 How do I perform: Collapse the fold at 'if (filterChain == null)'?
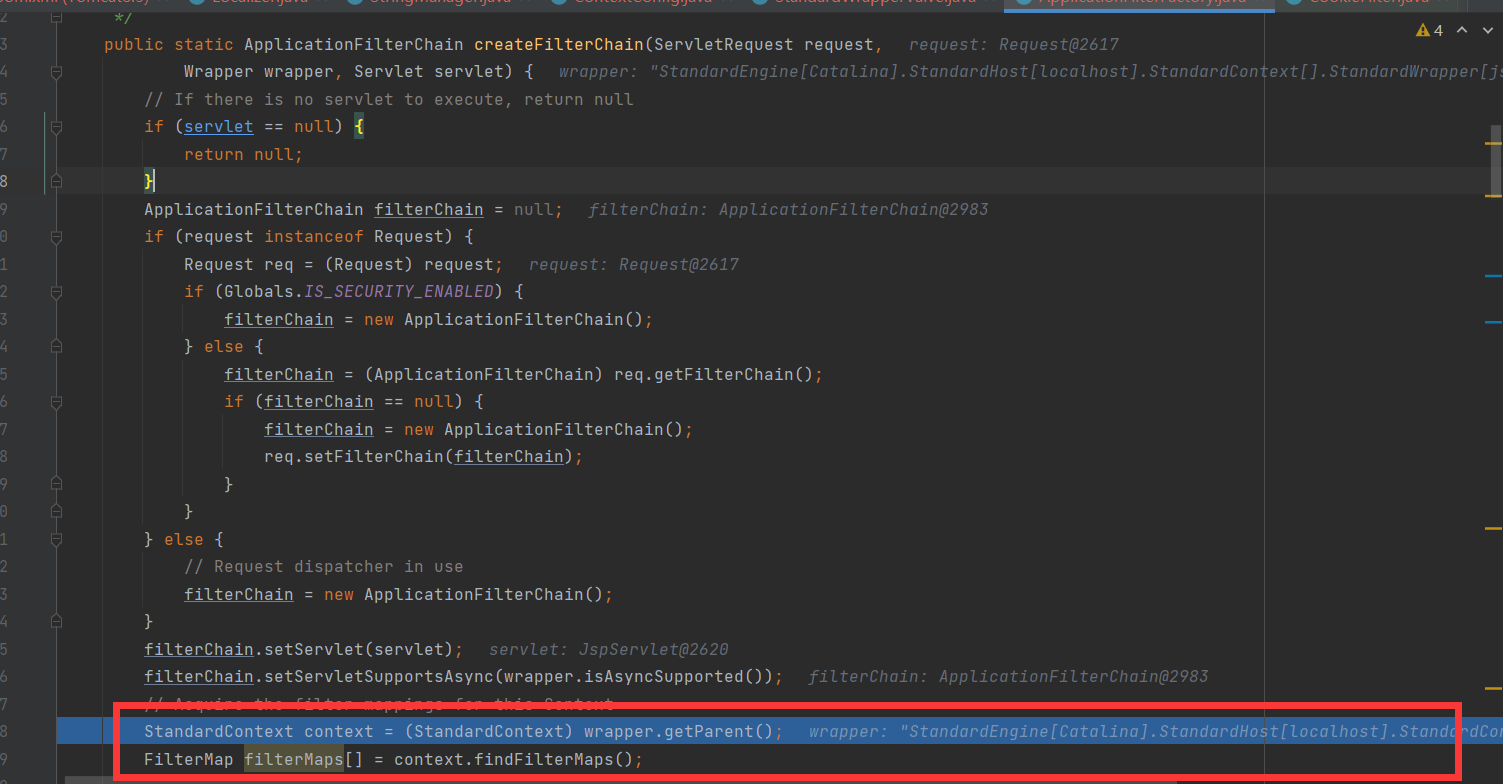56,402
